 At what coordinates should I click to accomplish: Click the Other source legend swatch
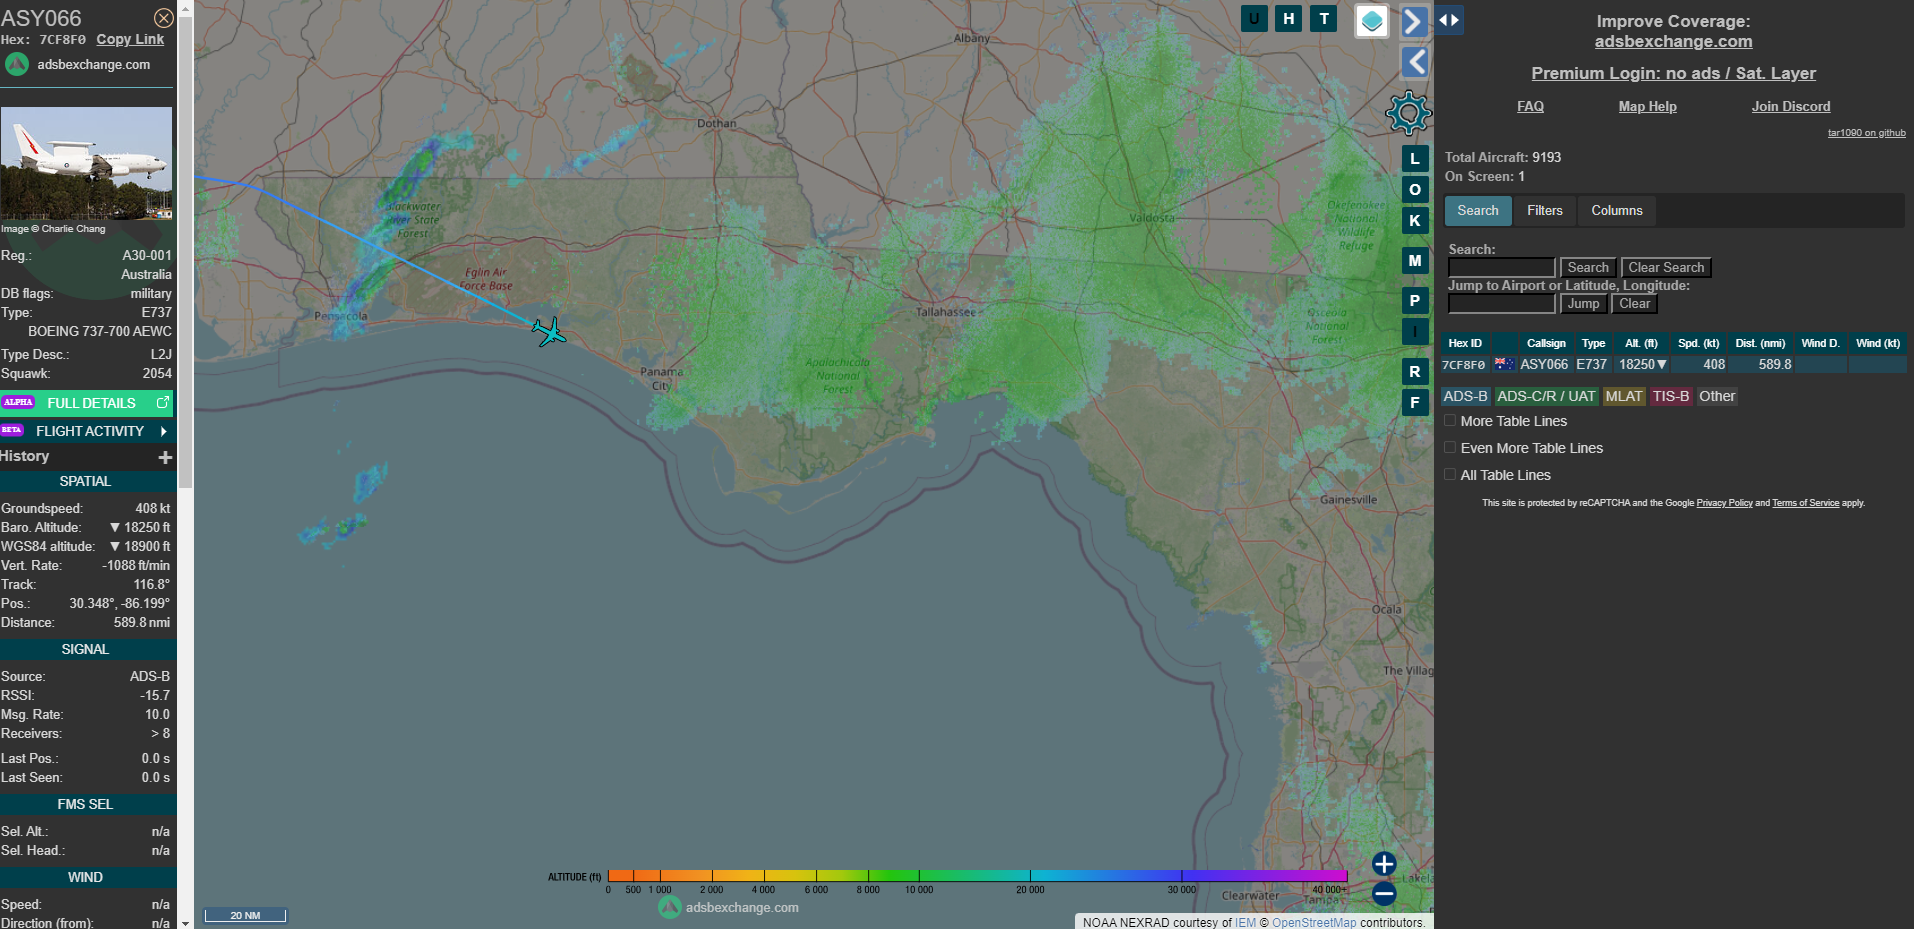click(x=1717, y=397)
